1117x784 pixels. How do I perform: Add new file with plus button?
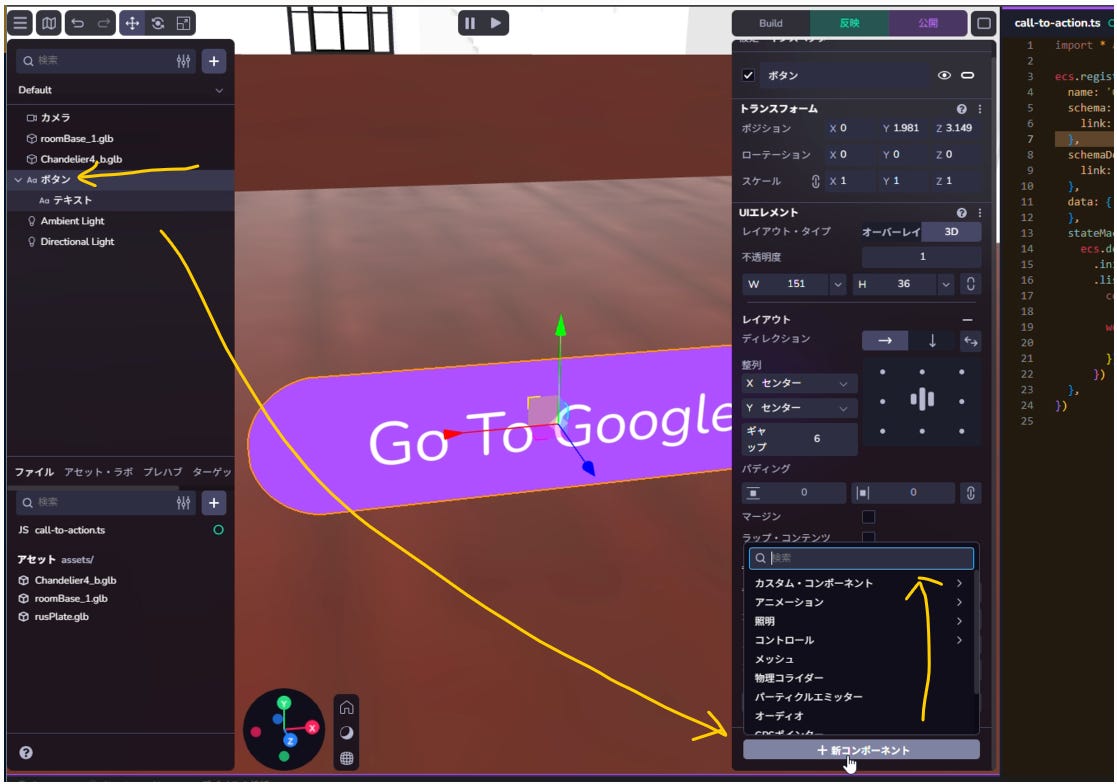tap(214, 503)
